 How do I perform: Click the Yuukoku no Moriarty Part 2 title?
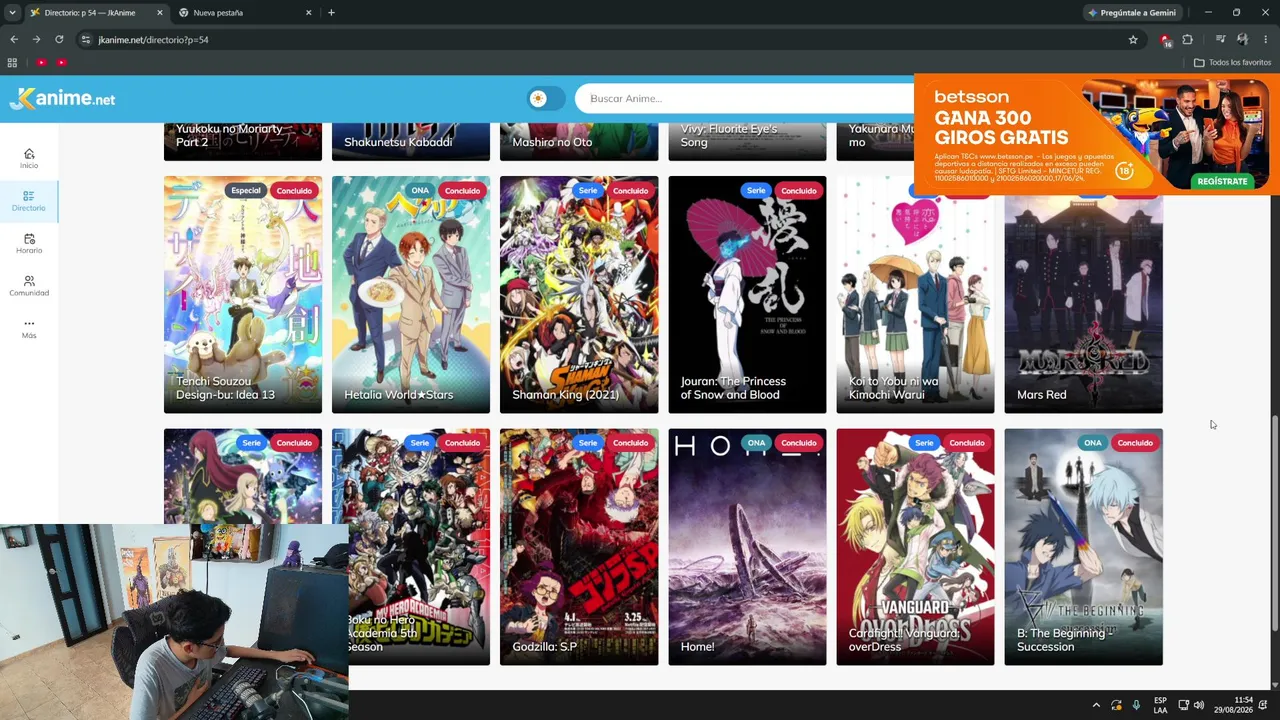229,135
